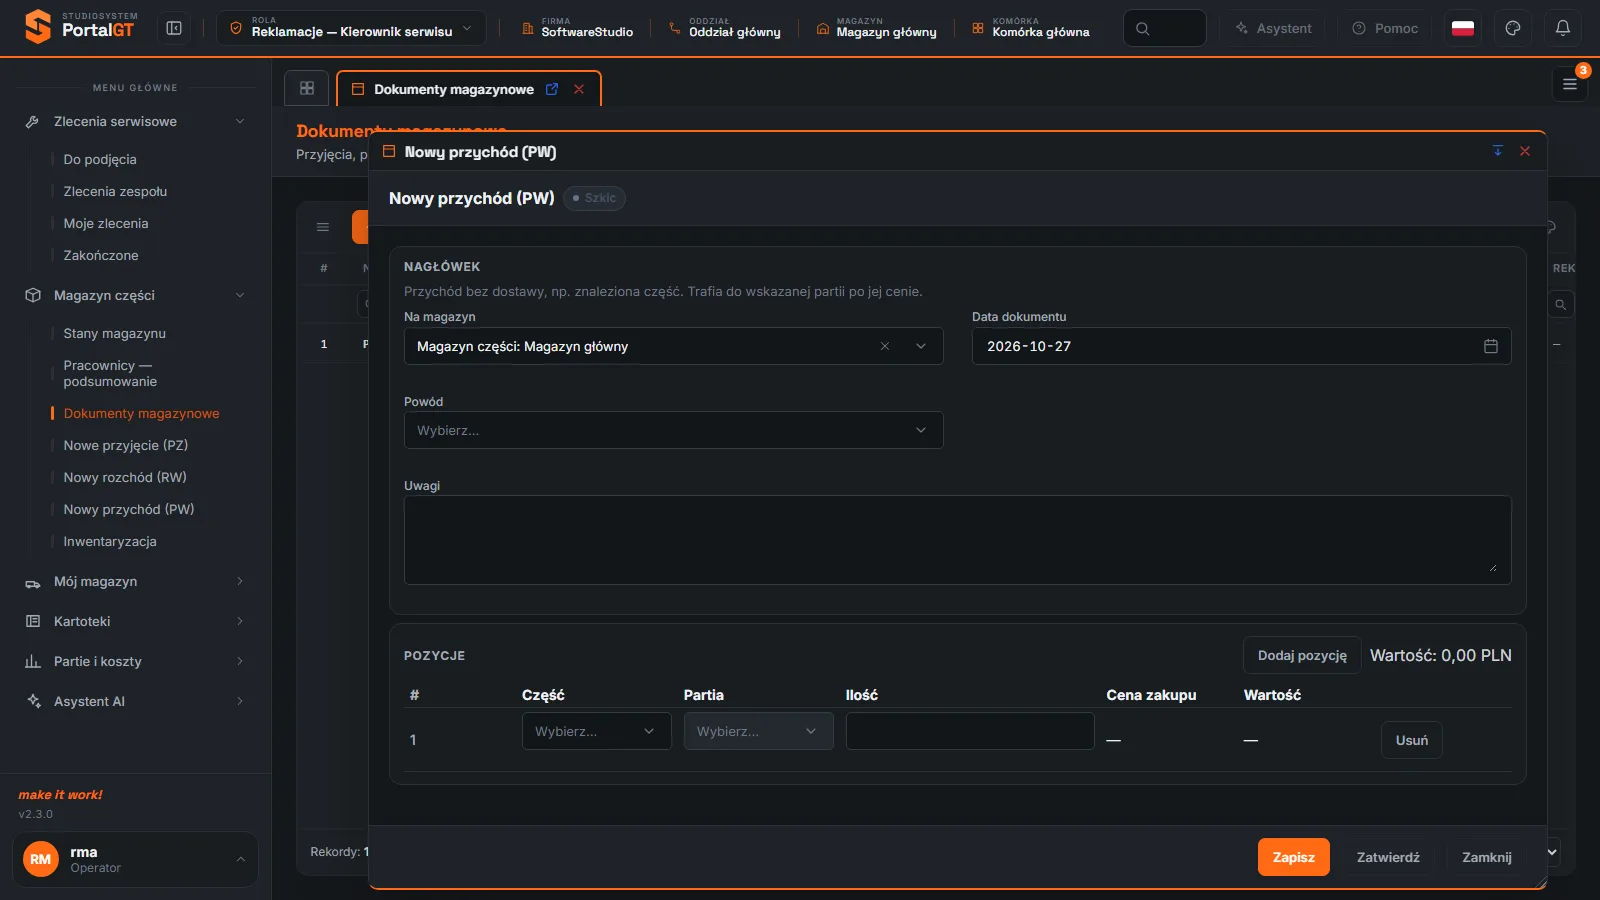The image size is (1600, 900).
Task: Expand the Kartoteki menu
Action: pyautogui.click(x=135, y=621)
